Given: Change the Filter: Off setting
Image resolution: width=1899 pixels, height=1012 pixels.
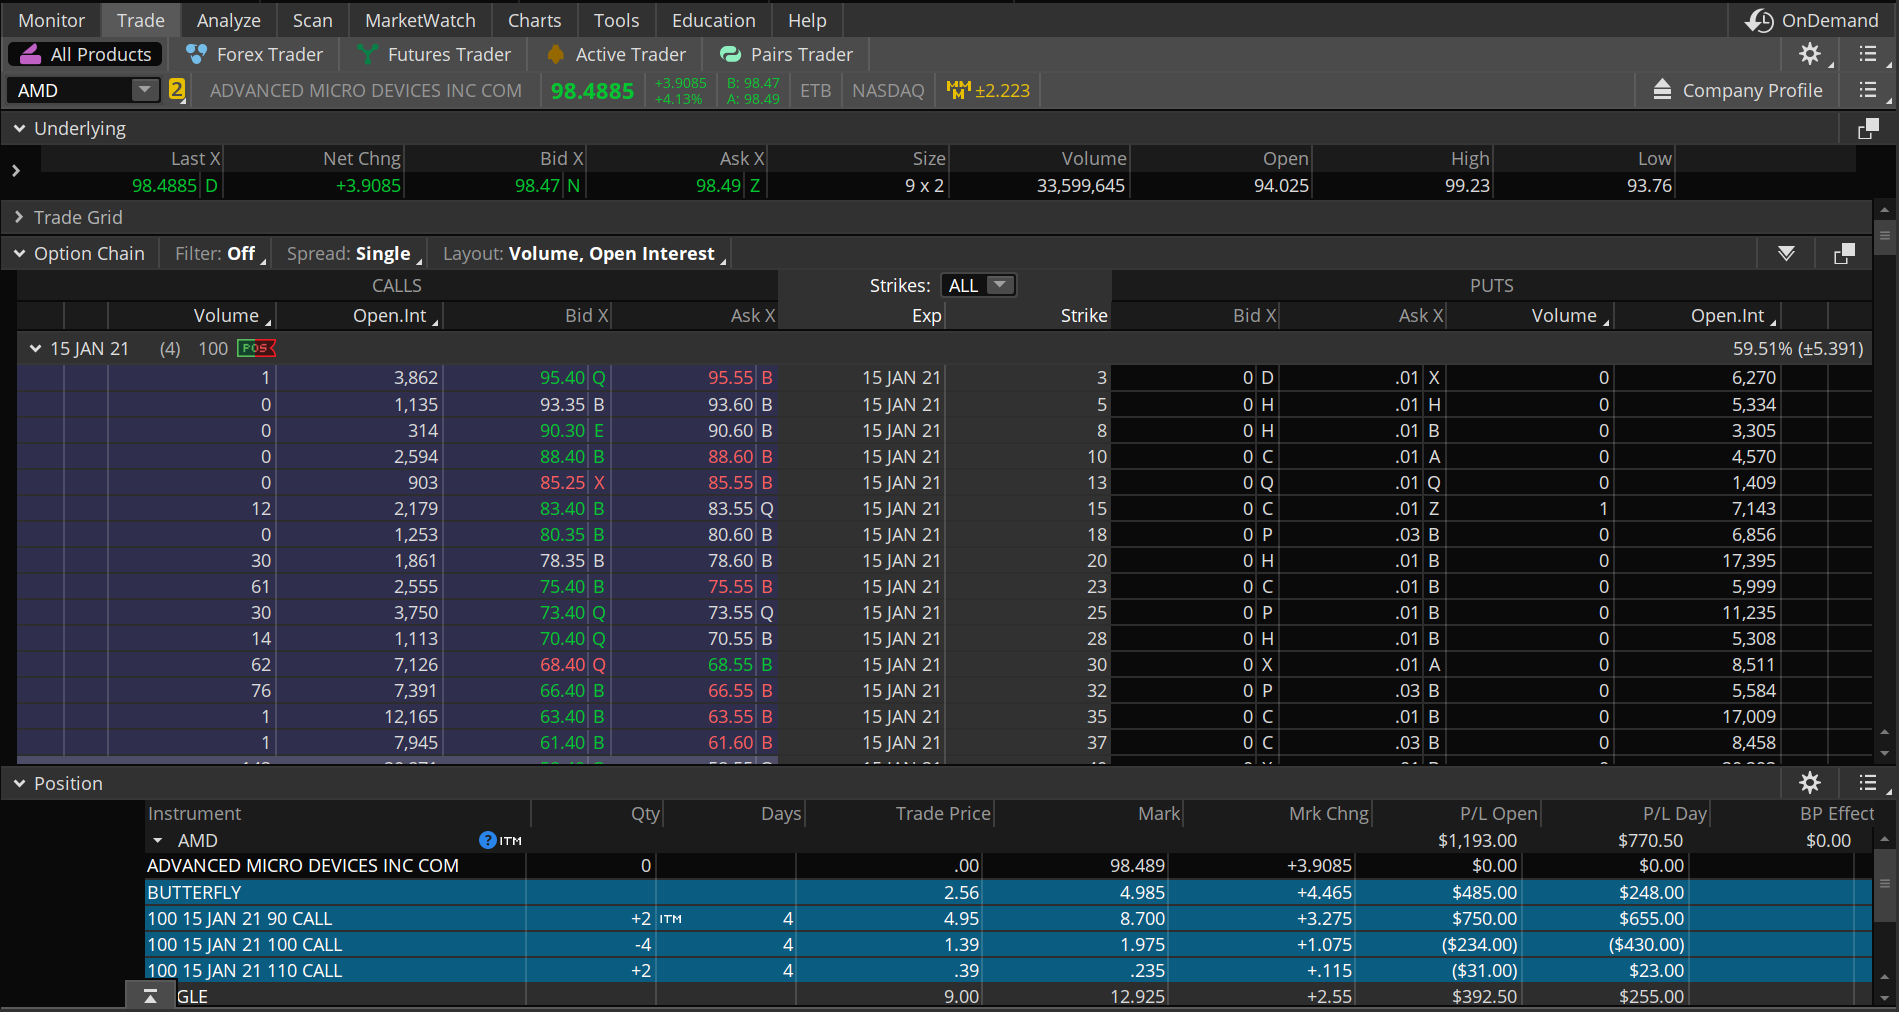Looking at the screenshot, I should (x=219, y=254).
